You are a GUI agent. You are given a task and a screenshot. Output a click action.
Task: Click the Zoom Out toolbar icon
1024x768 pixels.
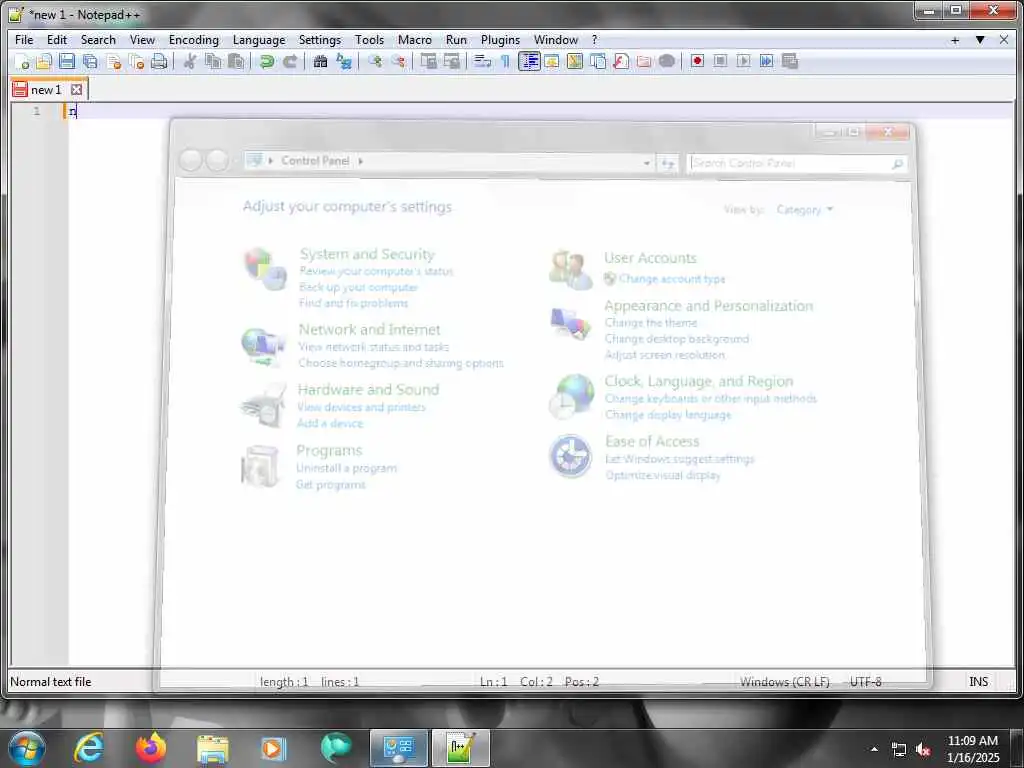pos(398,61)
